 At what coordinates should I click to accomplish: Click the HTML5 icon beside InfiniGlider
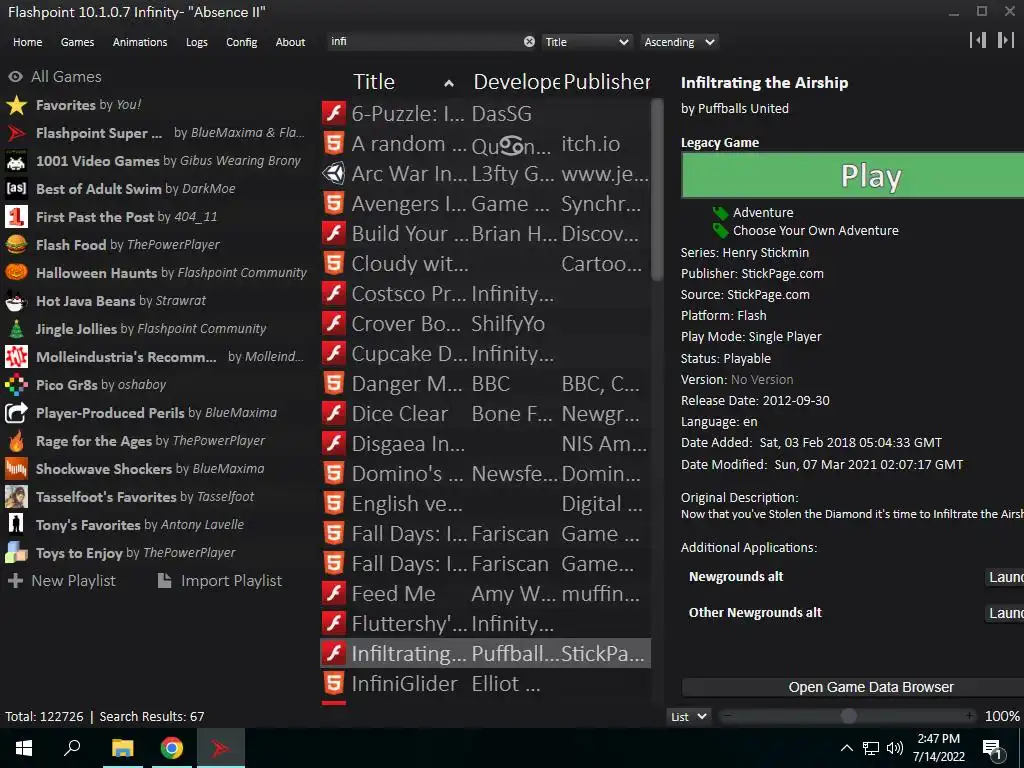[334, 684]
